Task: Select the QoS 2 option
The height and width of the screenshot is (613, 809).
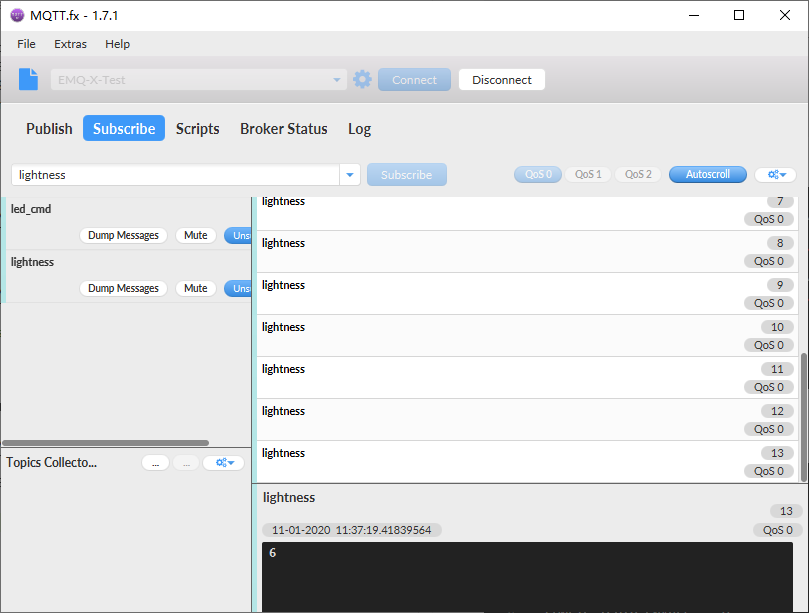Action: pyautogui.click(x=638, y=174)
